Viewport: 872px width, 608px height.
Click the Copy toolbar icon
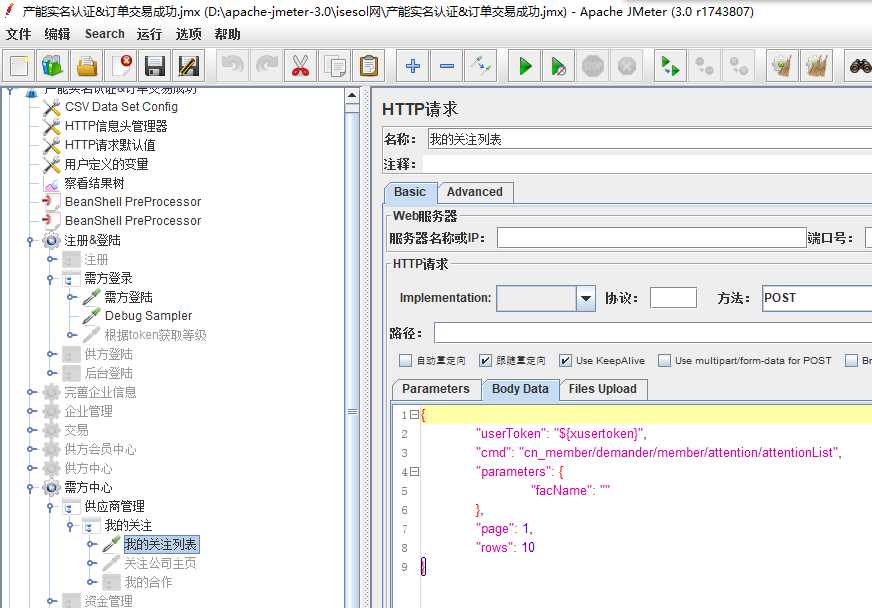pos(335,66)
